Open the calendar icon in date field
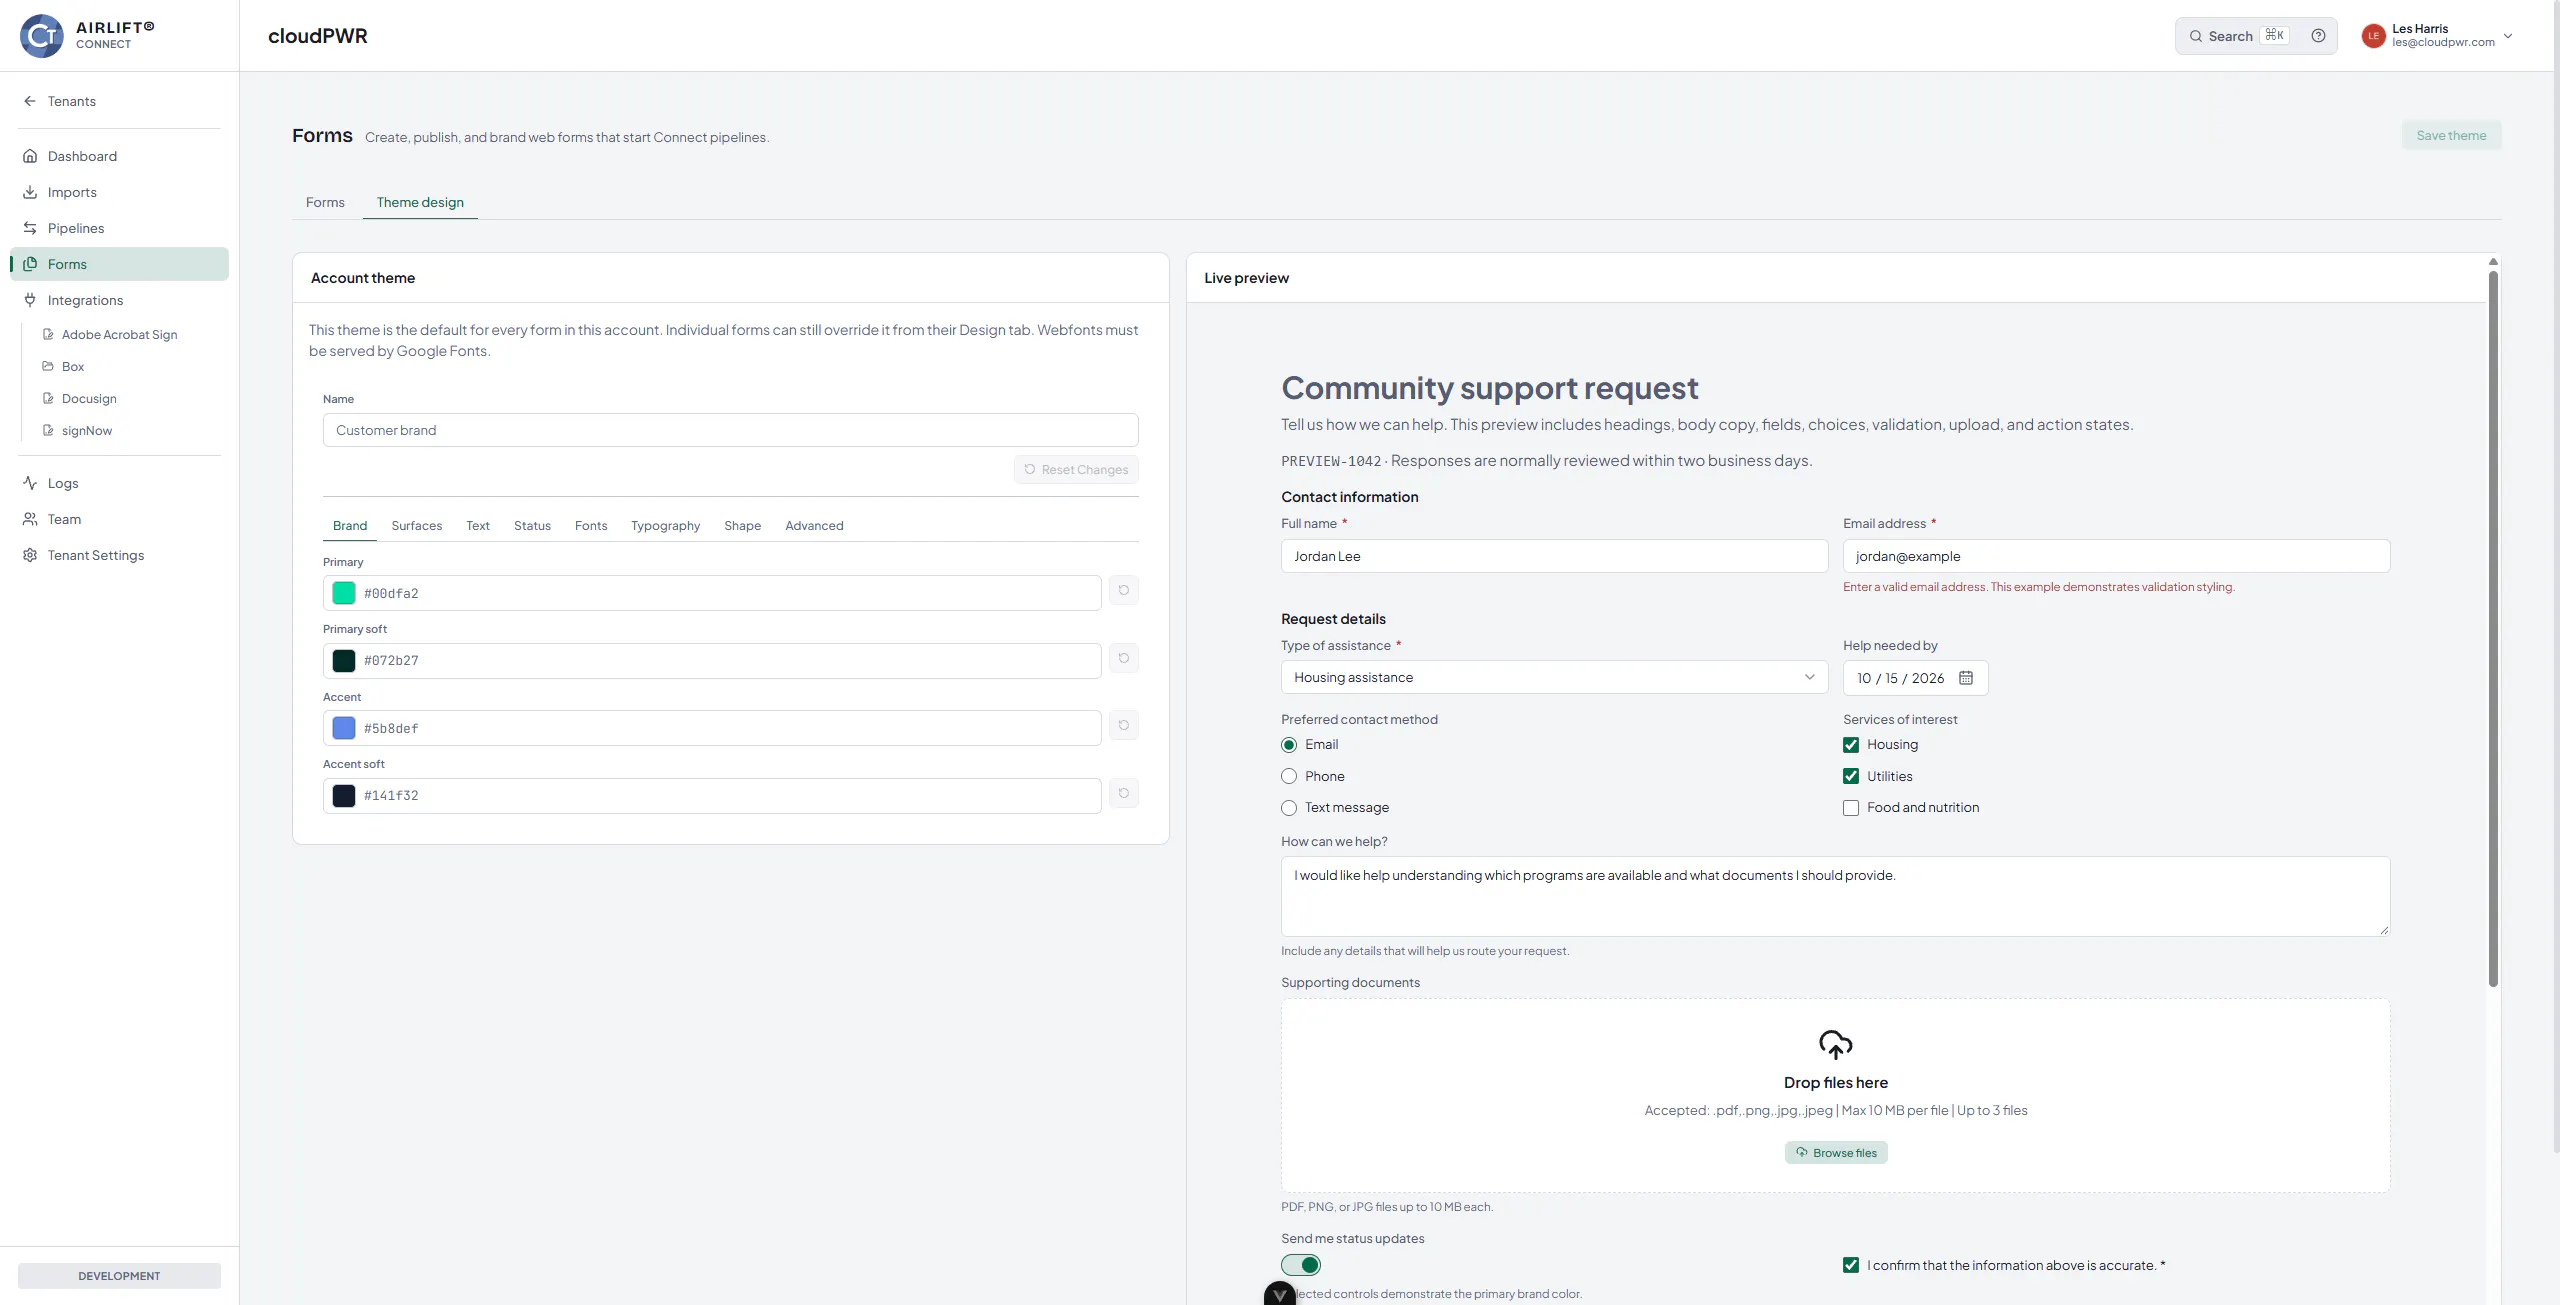Viewport: 2560px width, 1305px height. click(x=1966, y=678)
